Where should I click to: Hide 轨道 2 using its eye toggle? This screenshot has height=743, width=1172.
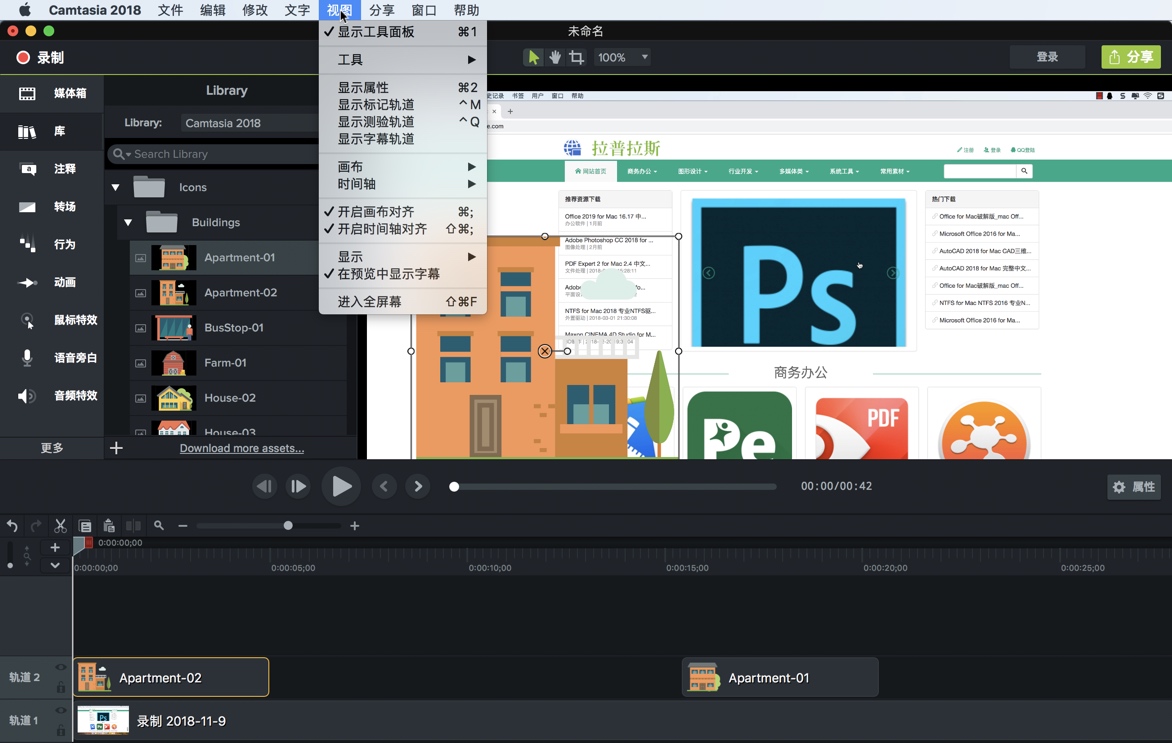(x=59, y=668)
